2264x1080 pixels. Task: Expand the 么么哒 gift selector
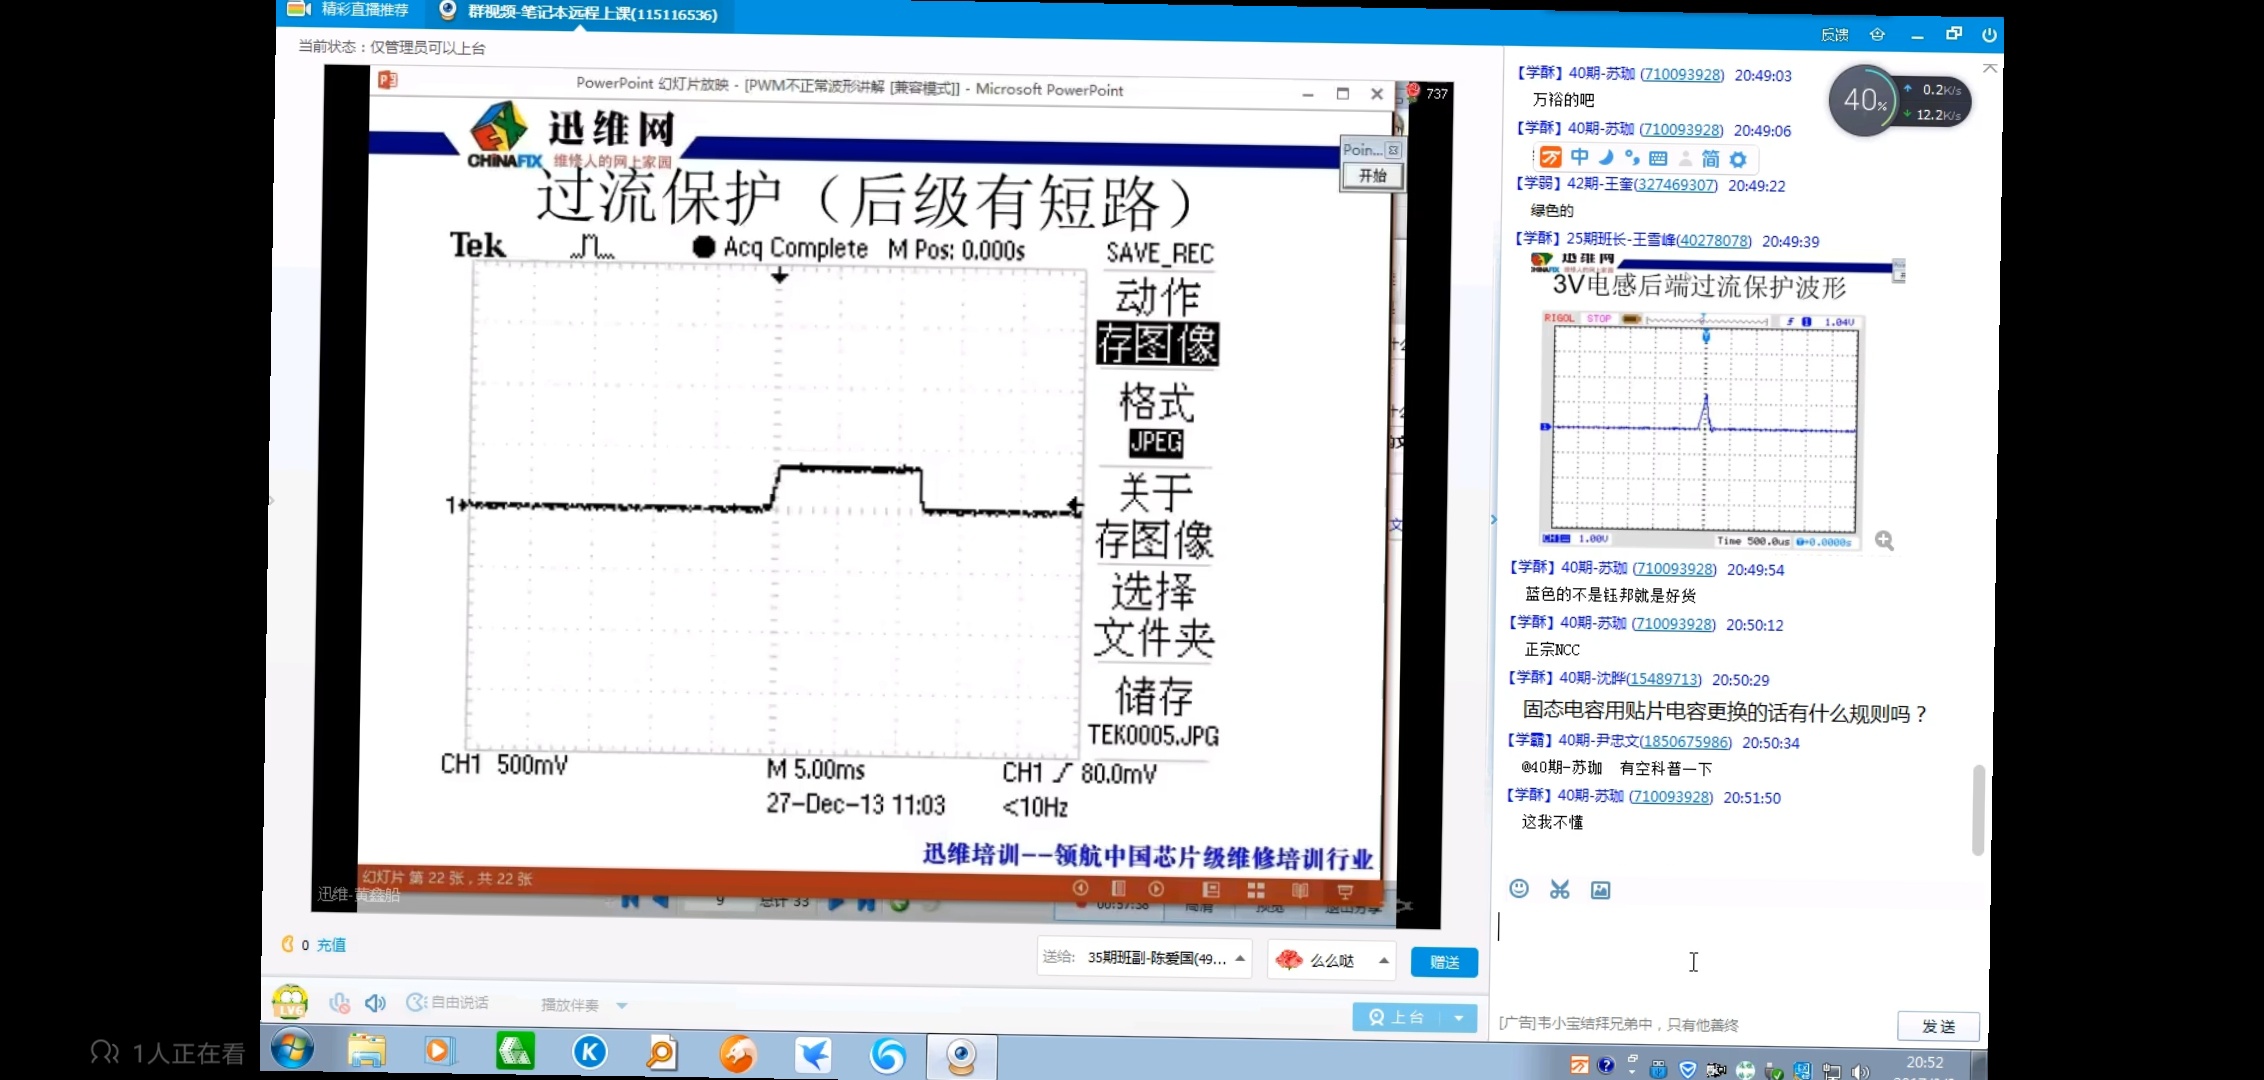1384,960
